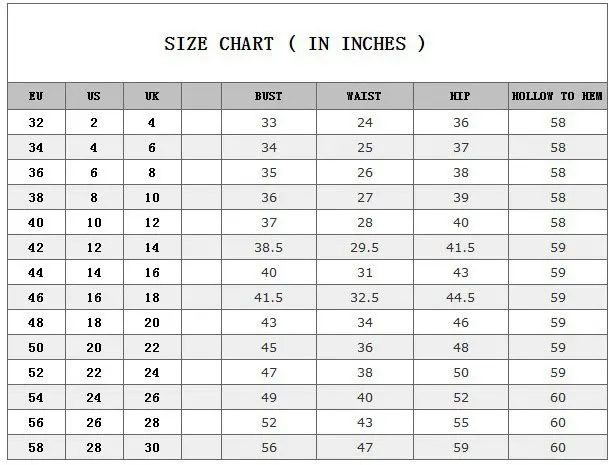Click hip value 44.5

click(460, 297)
